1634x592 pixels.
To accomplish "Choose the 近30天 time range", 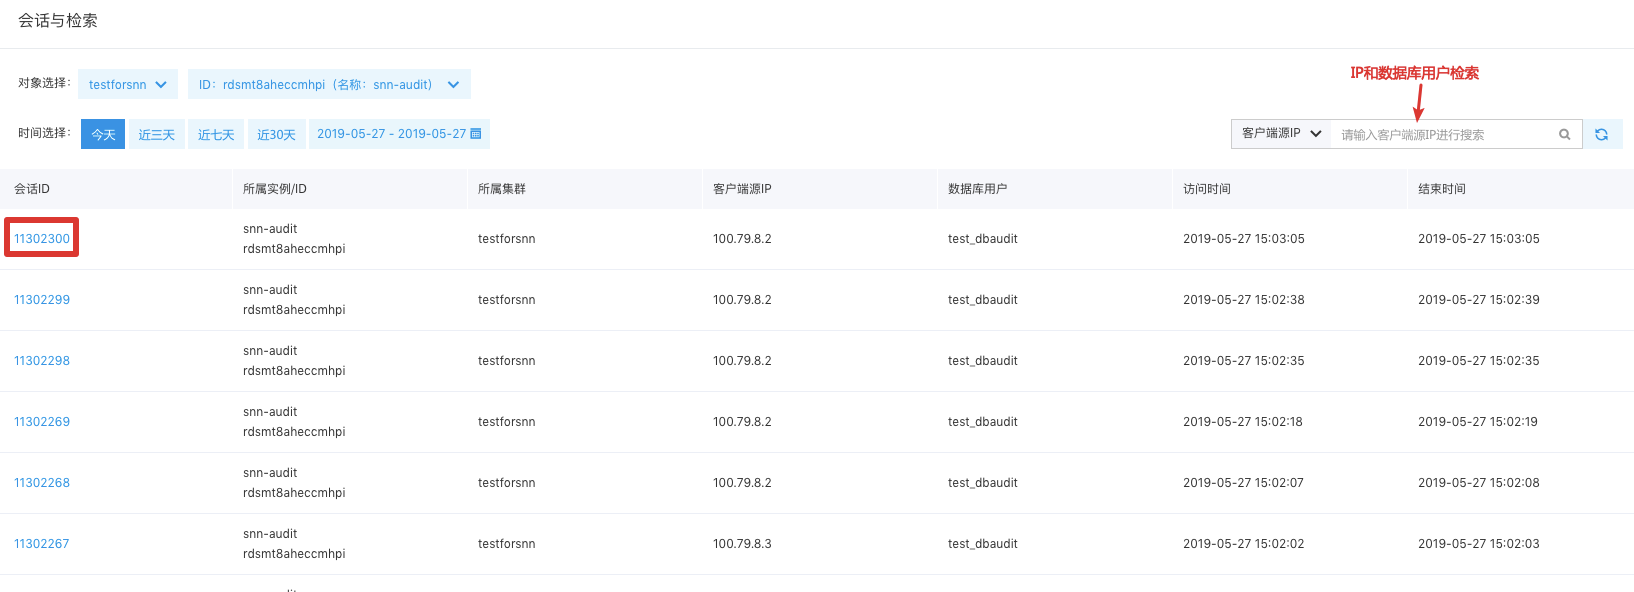I will point(276,134).
